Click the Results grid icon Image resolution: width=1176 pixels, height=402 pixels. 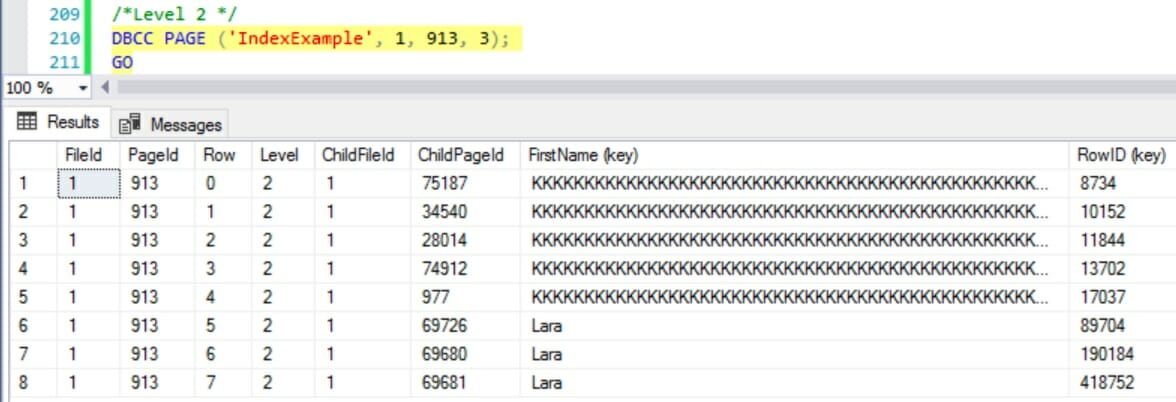click(28, 122)
